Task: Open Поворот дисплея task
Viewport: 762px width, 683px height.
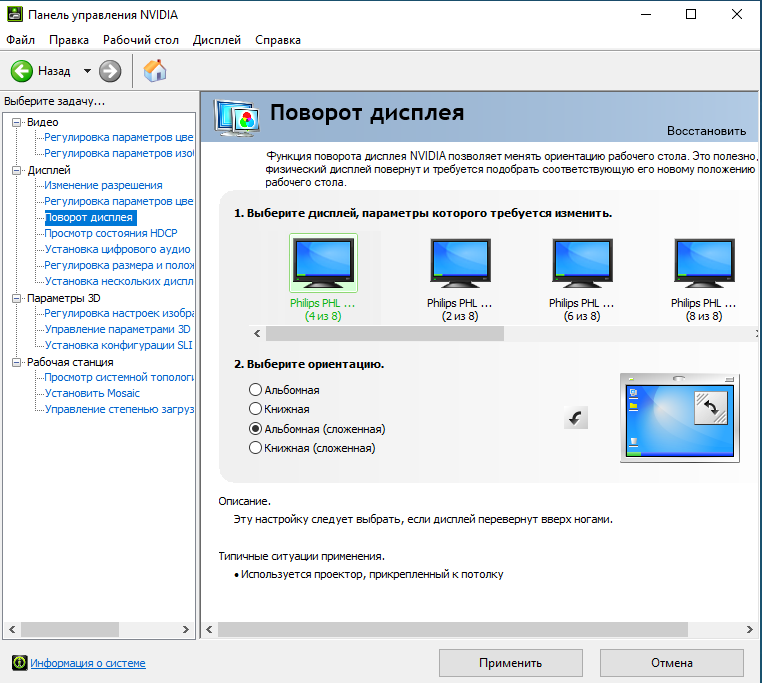Action: point(90,217)
